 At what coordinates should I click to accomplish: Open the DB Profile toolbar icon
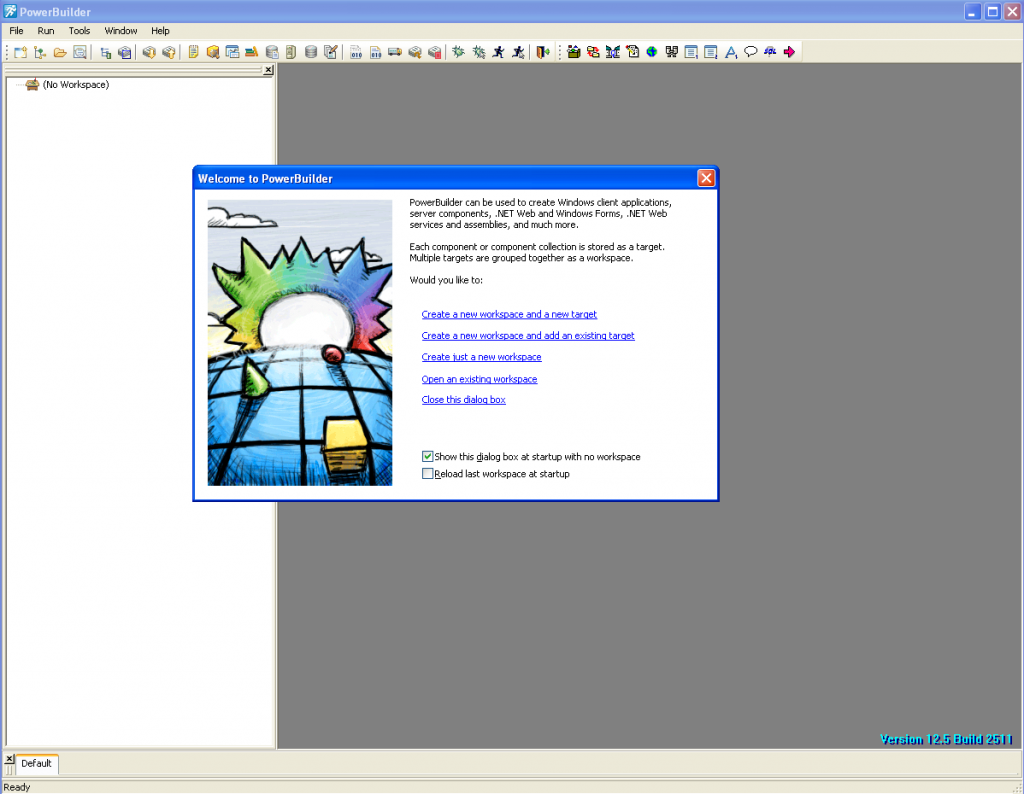pos(272,52)
